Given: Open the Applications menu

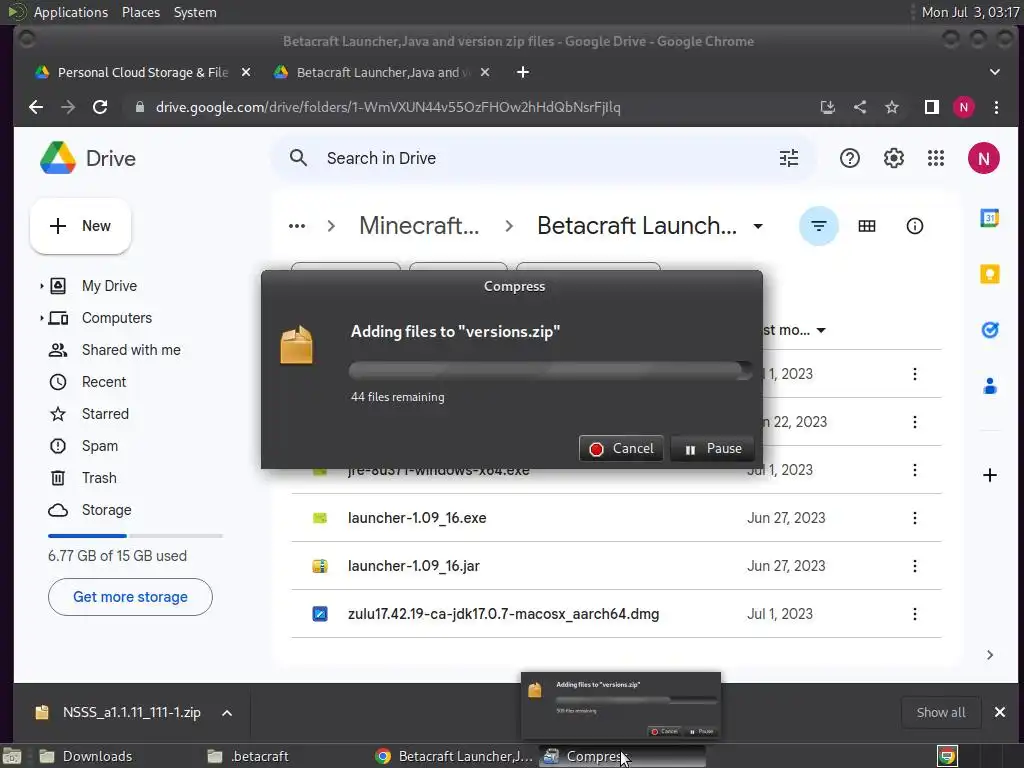Looking at the screenshot, I should pyautogui.click(x=71, y=12).
